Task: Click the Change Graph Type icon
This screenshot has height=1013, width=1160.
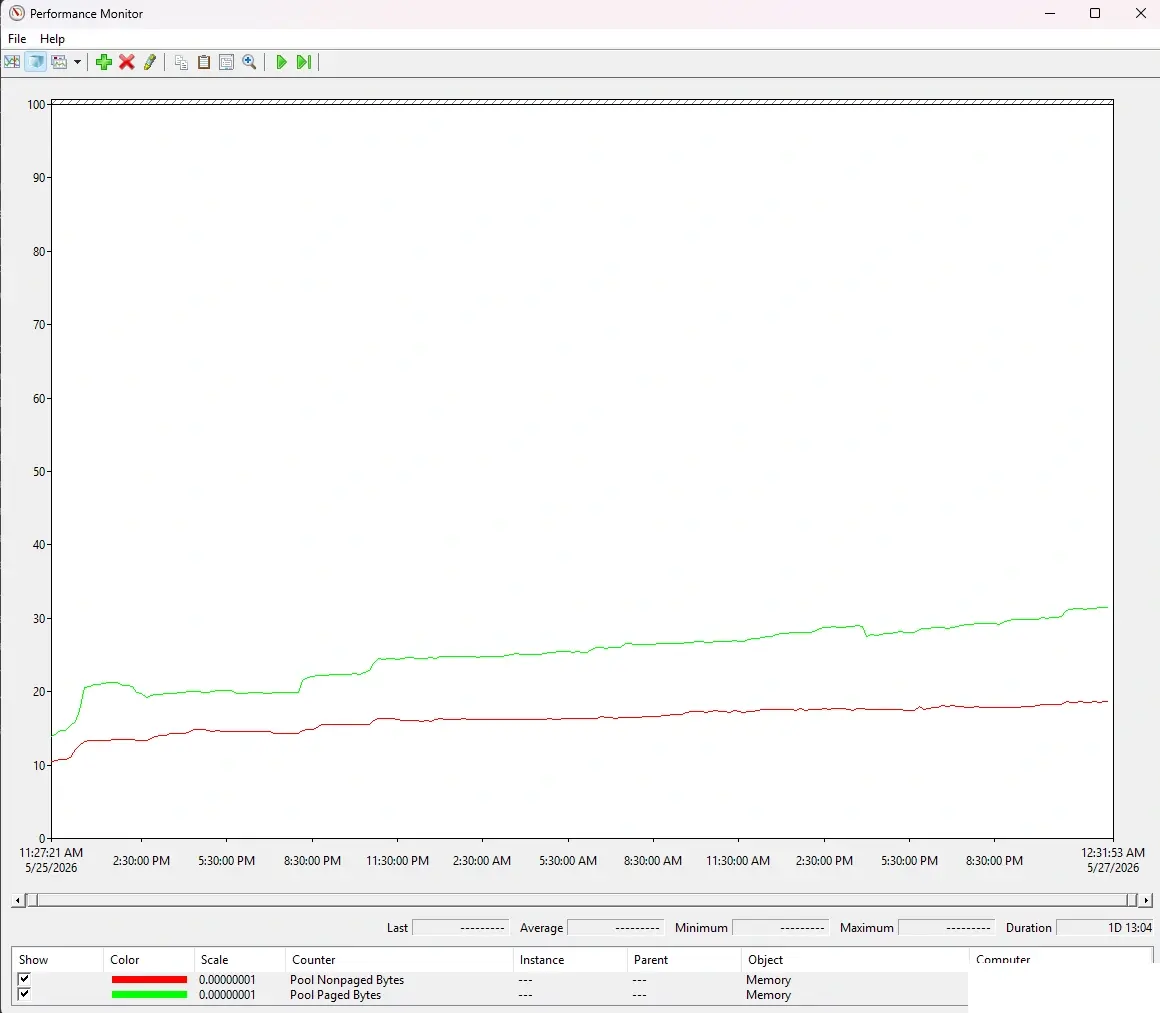Action: coord(59,62)
